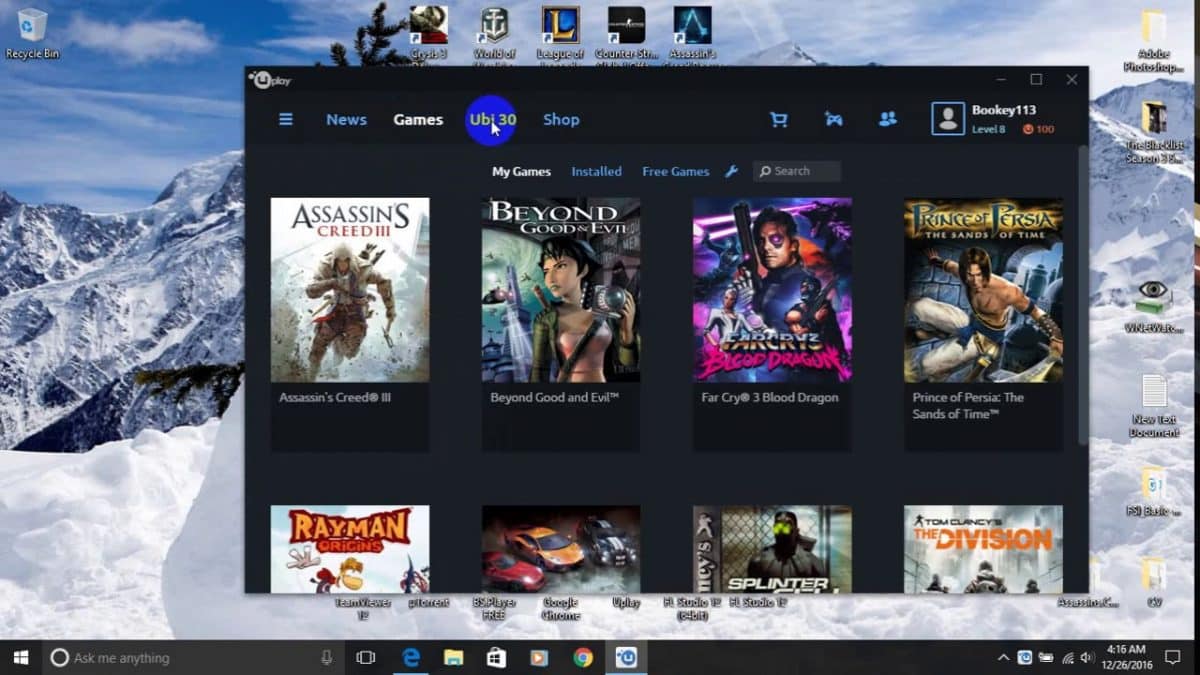This screenshot has width=1200, height=675.
Task: Click the orange Units badge showing 100
Action: click(x=1038, y=129)
